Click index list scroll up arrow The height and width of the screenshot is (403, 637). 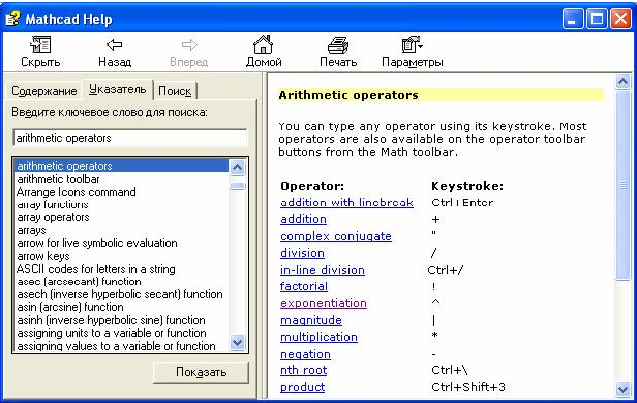[238, 167]
